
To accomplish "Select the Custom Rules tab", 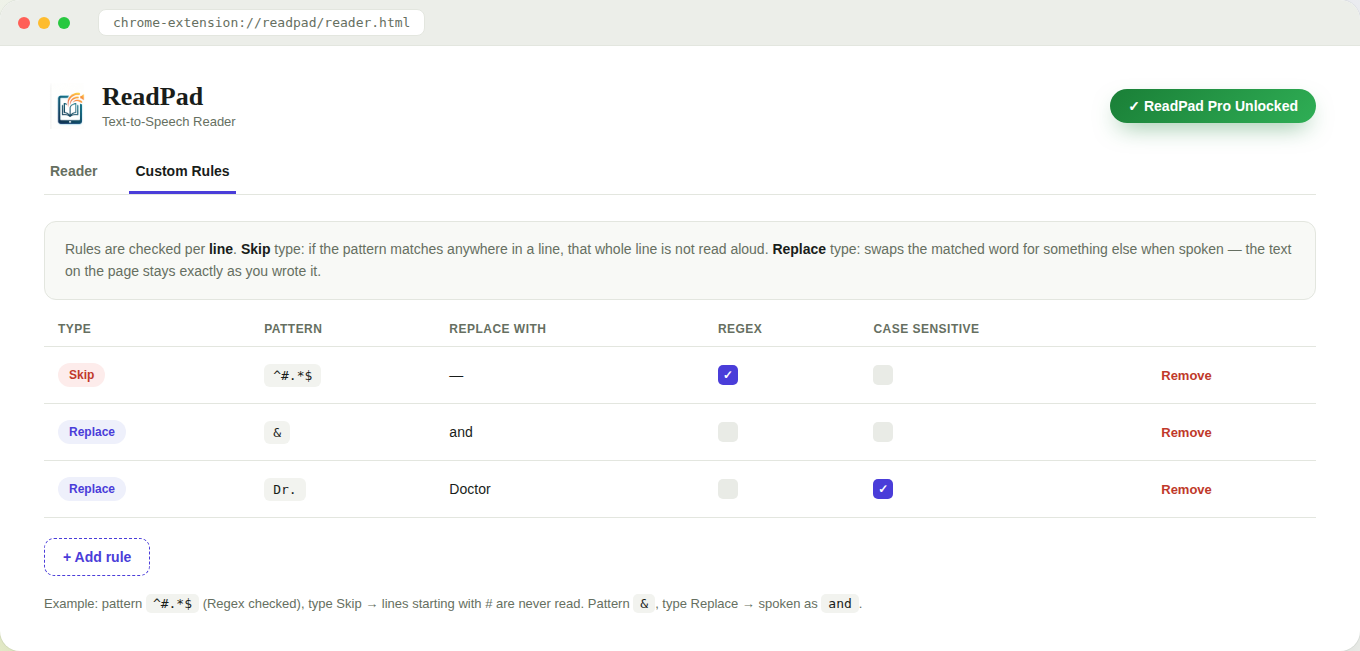I will (x=182, y=171).
